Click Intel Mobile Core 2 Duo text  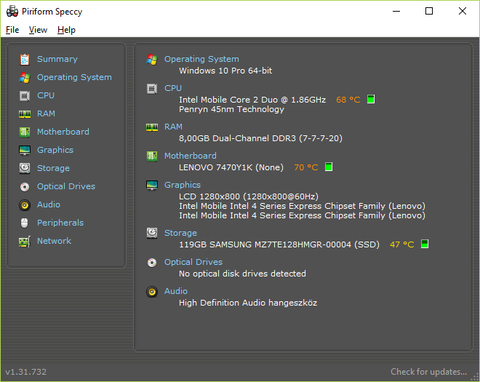[x=252, y=100]
